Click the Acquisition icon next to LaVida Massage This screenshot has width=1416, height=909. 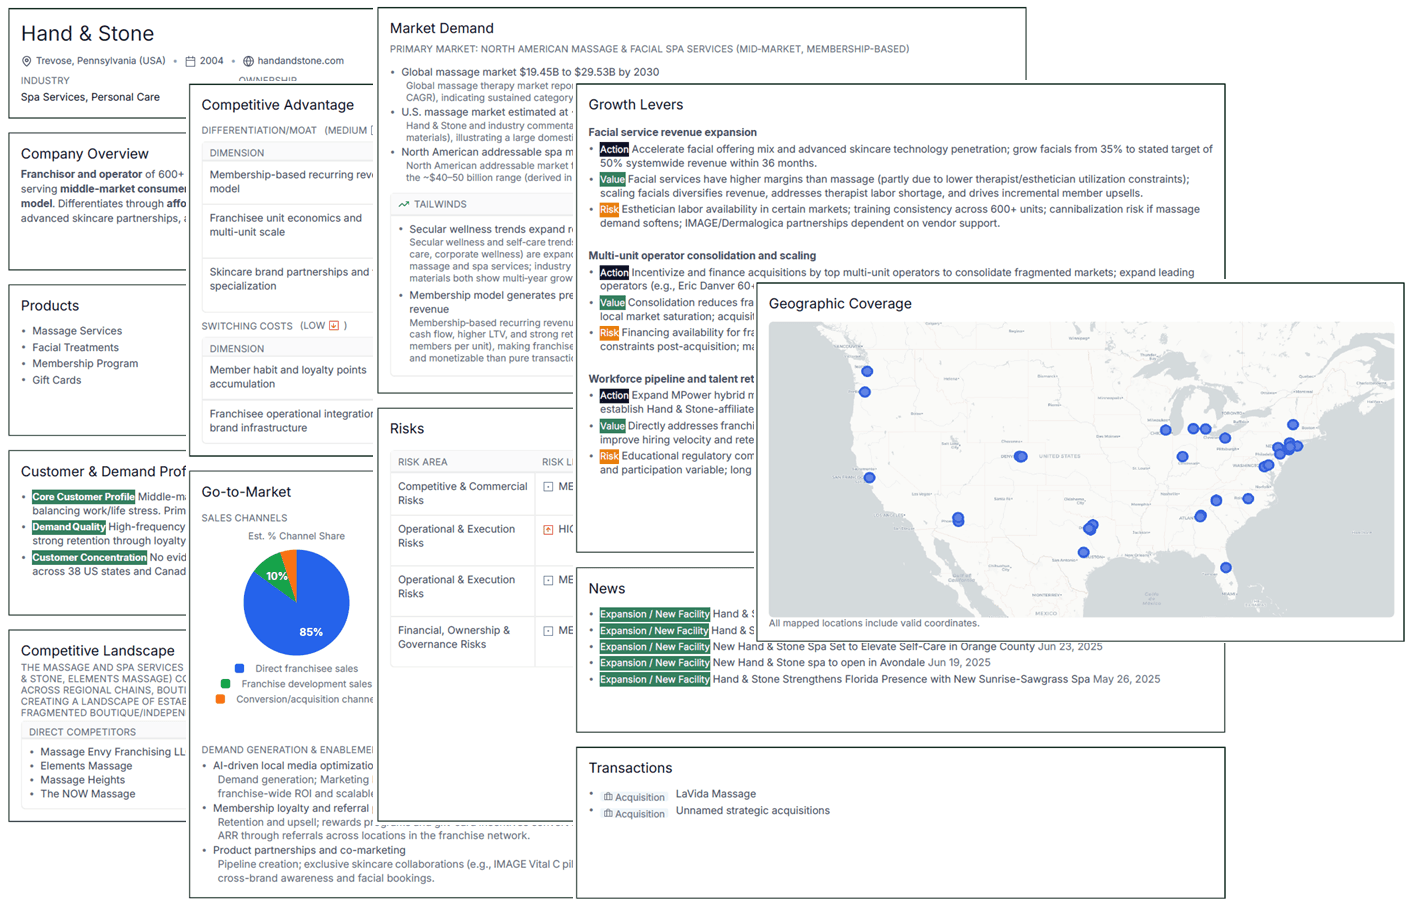(609, 795)
